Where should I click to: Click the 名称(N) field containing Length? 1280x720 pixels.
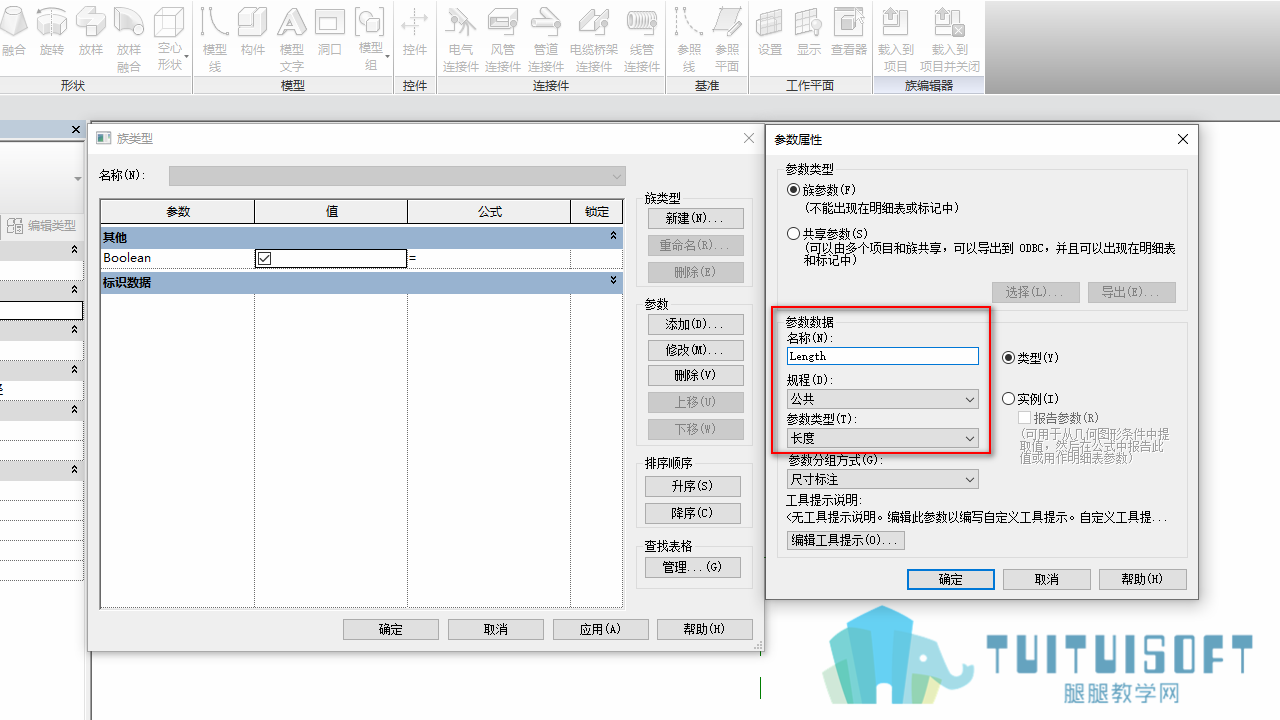pos(883,356)
